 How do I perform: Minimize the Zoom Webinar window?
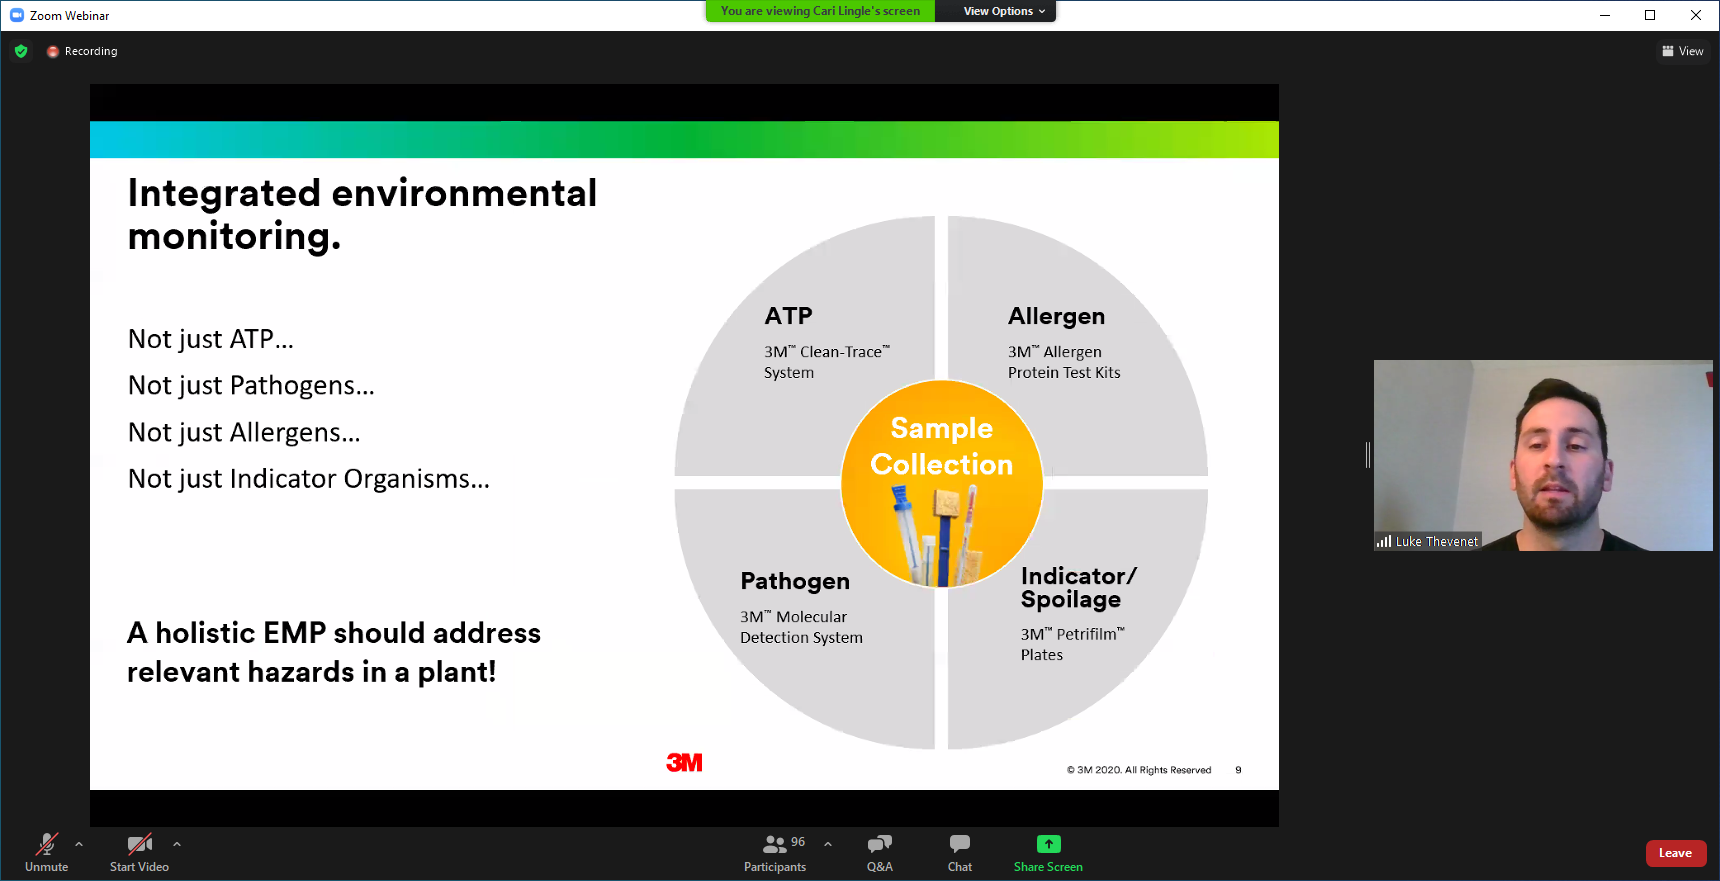tap(1604, 15)
